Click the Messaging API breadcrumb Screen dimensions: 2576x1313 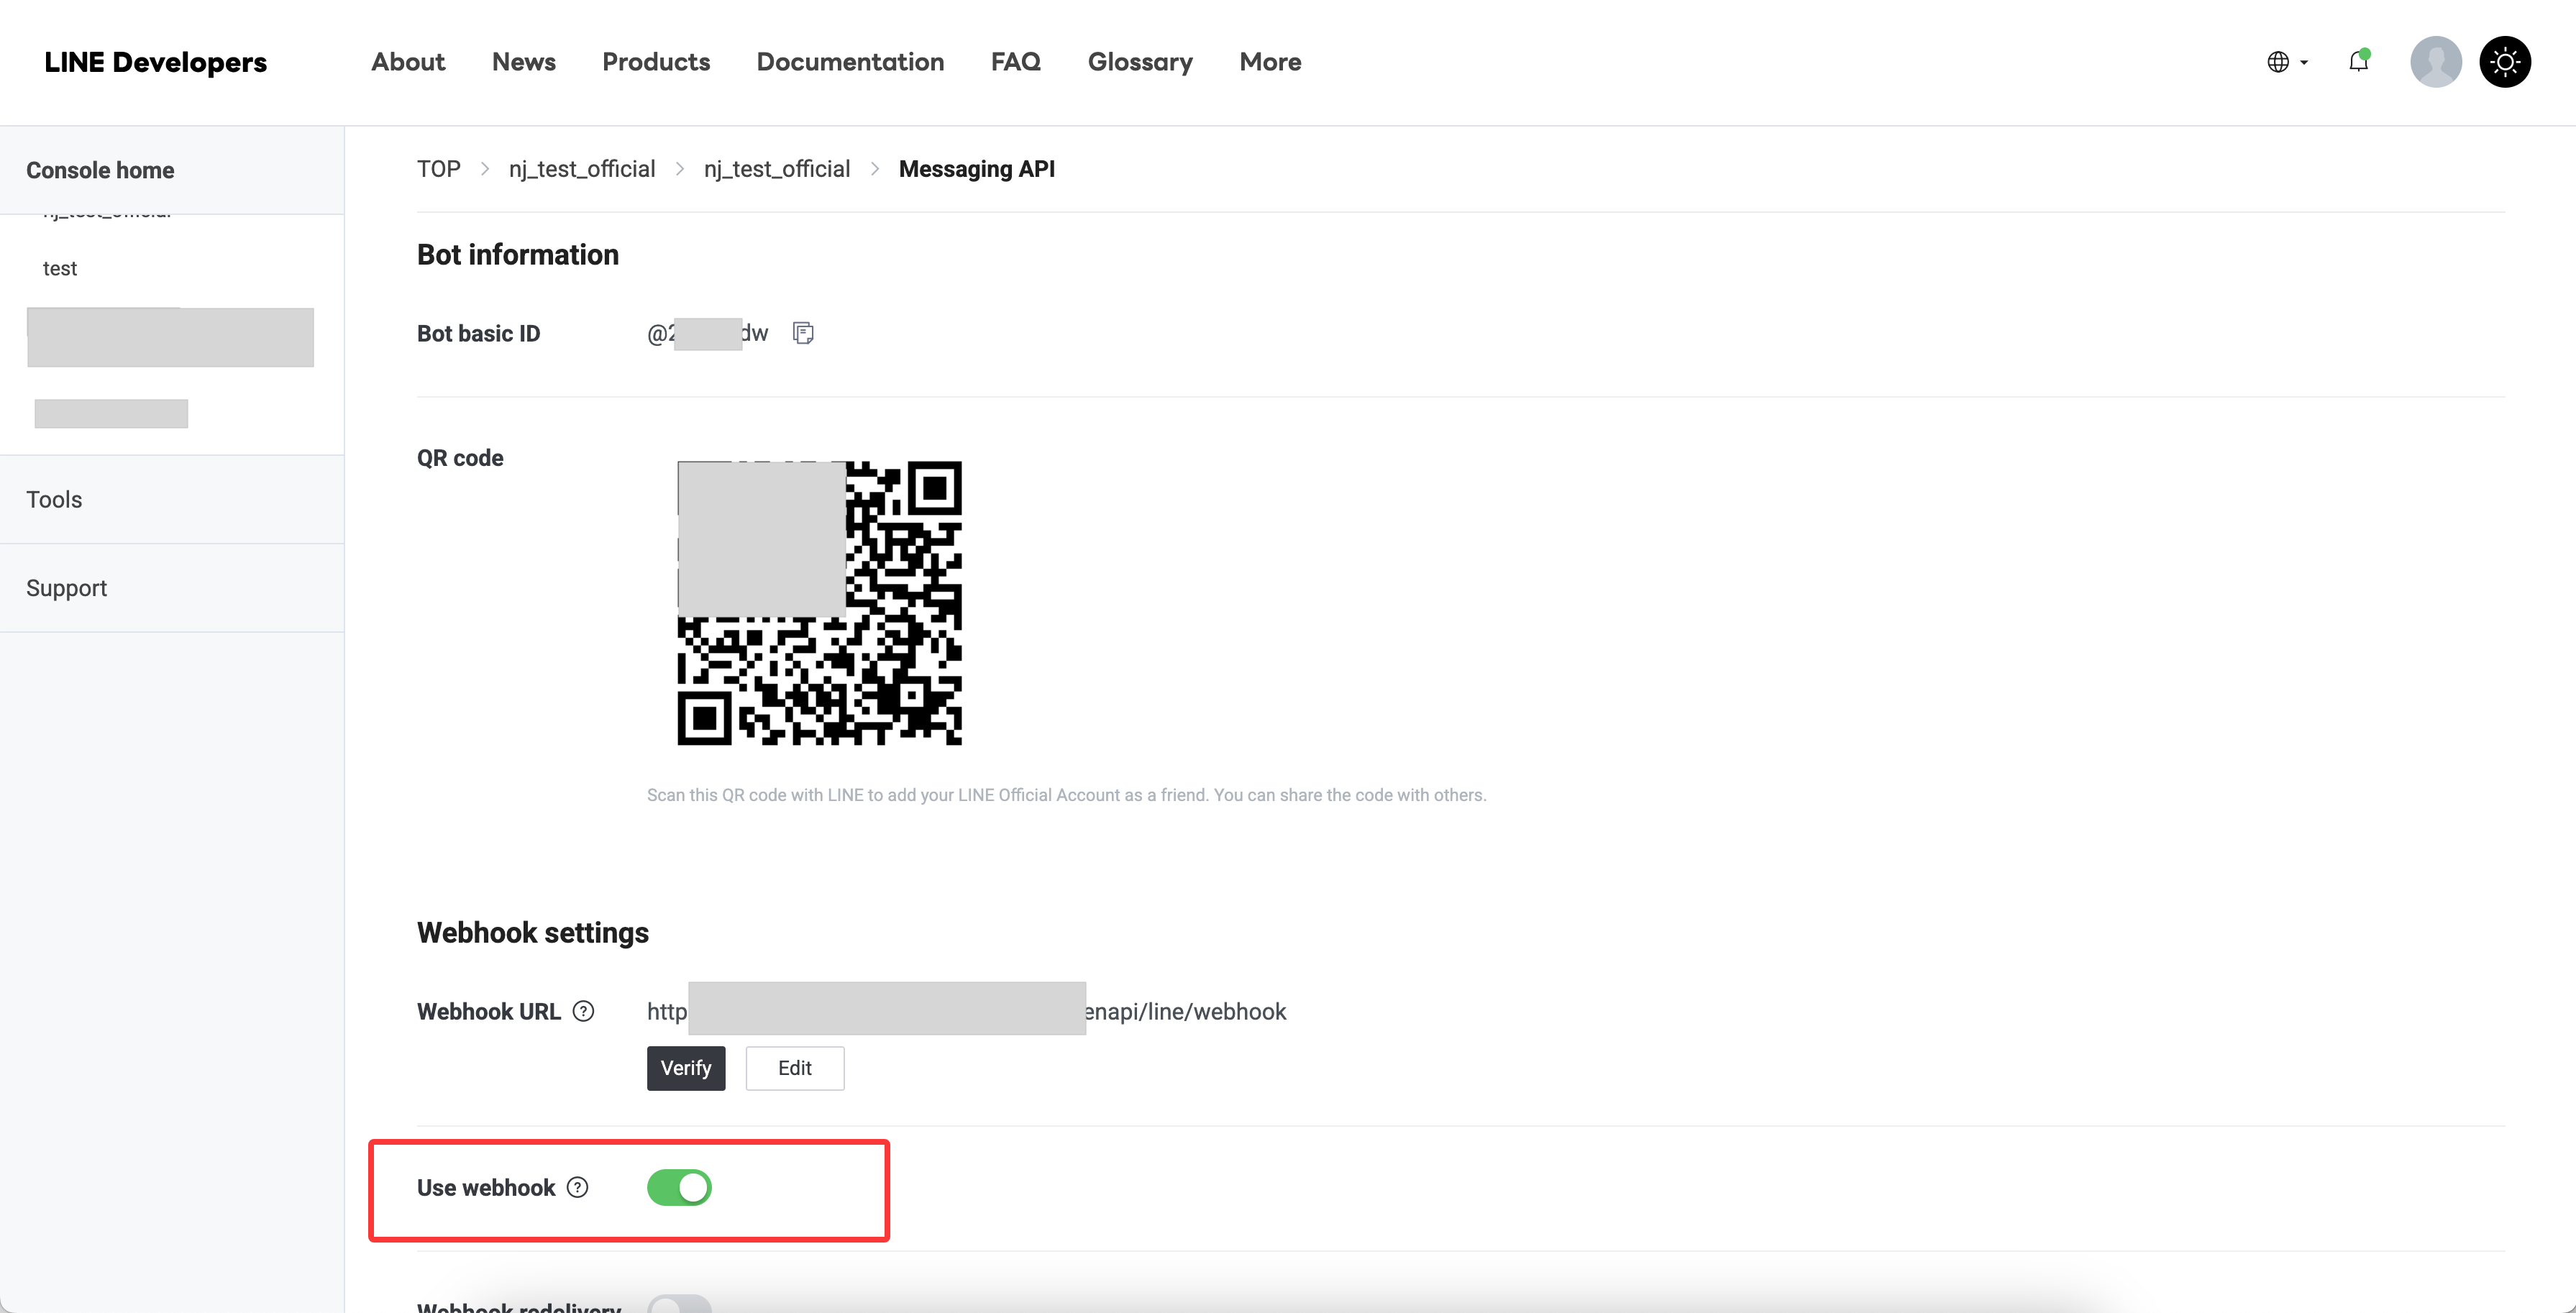[977, 169]
